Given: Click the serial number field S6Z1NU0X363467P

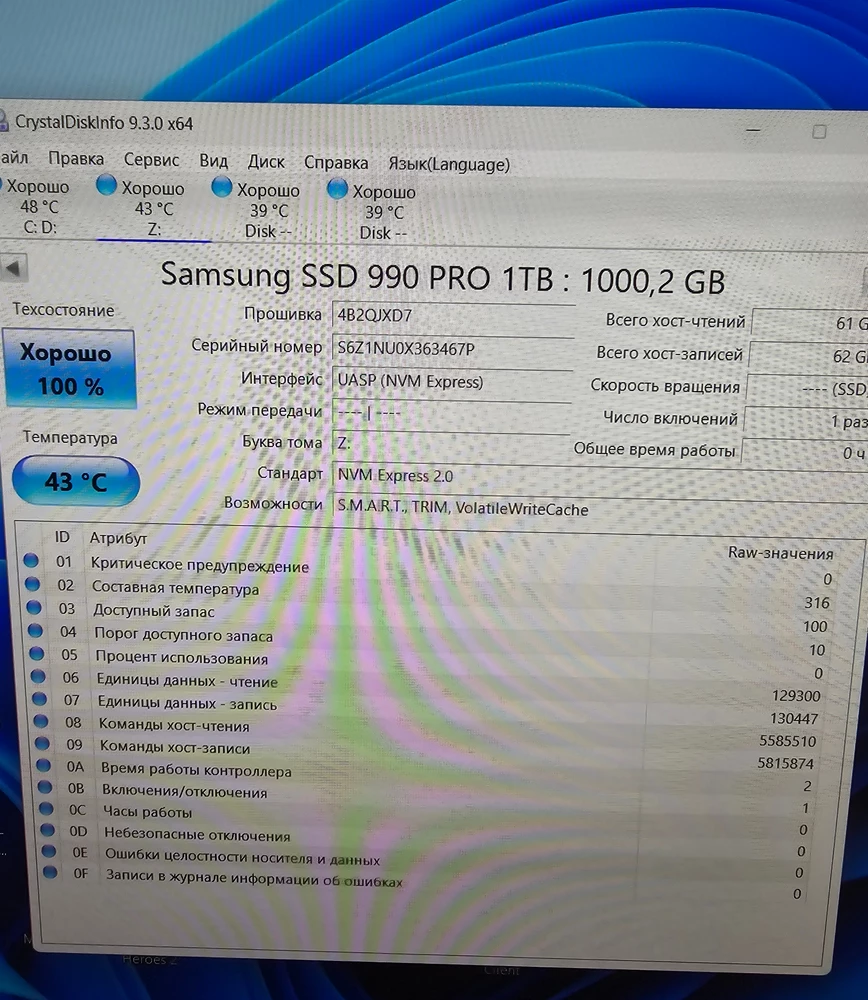Looking at the screenshot, I should [x=452, y=349].
